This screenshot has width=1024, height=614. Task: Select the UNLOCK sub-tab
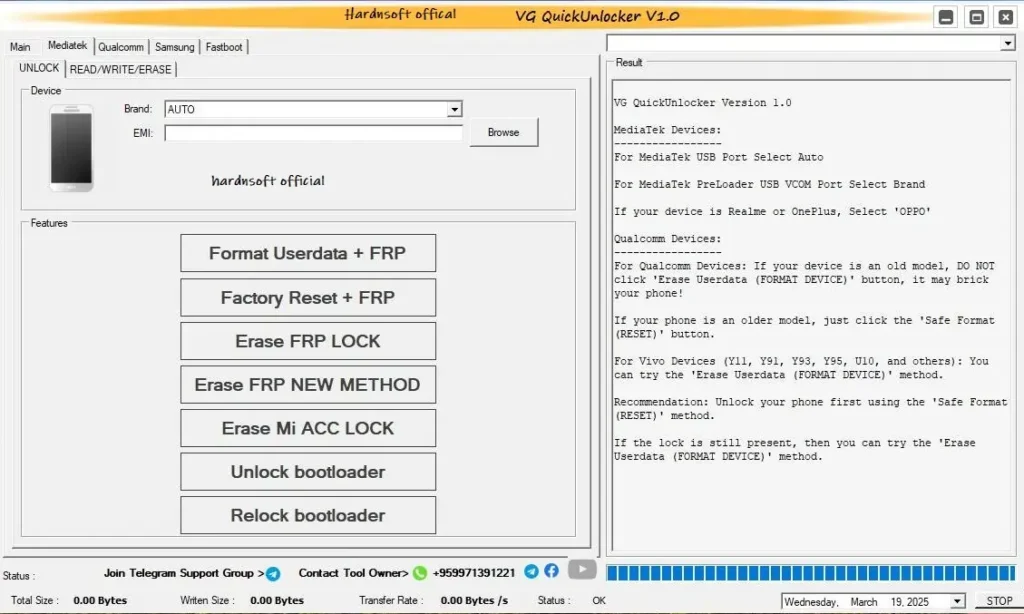click(x=39, y=68)
